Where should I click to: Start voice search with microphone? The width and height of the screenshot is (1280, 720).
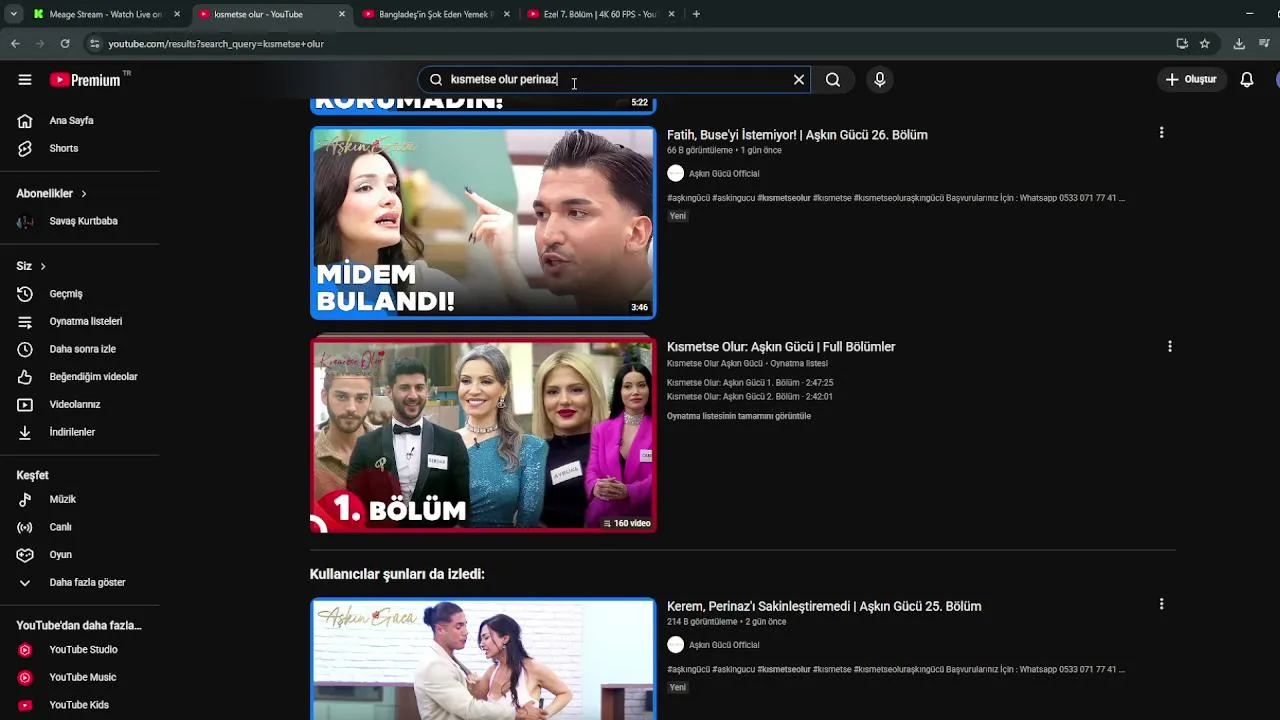879,80
